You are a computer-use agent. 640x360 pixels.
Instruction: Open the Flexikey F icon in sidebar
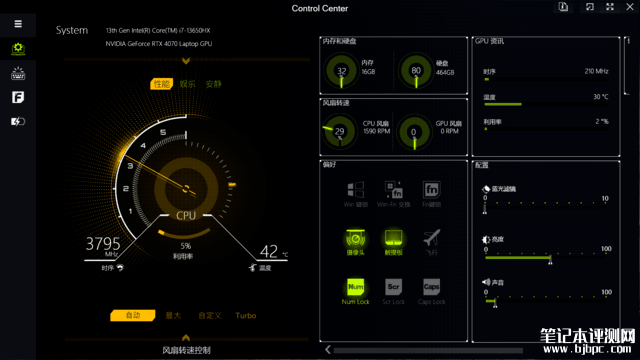pyautogui.click(x=18, y=97)
